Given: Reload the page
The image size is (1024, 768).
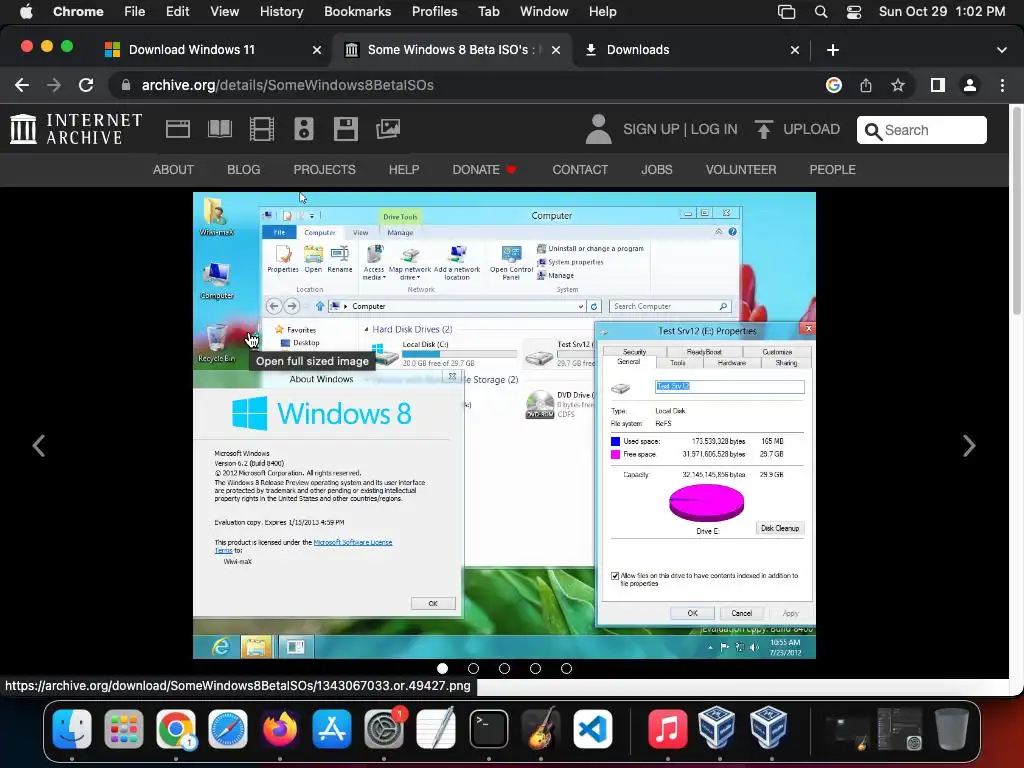Looking at the screenshot, I should click(86, 85).
